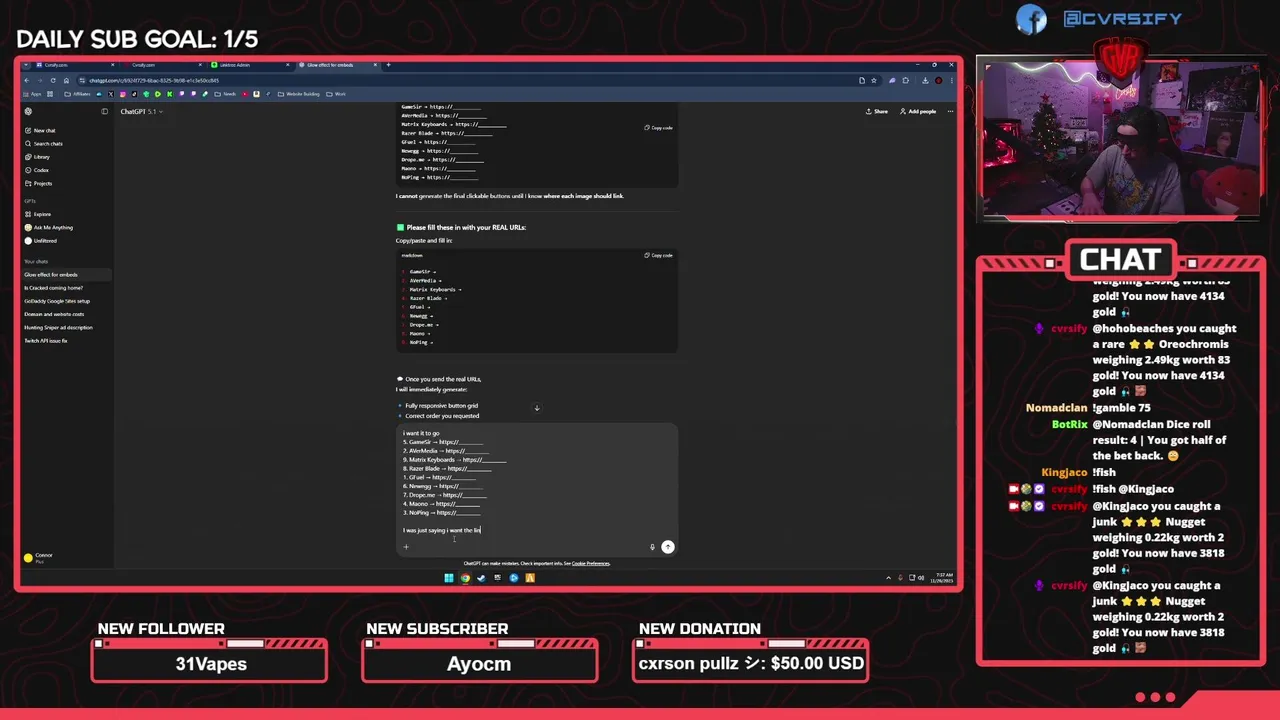The width and height of the screenshot is (1280, 720).
Task: Open the Affiliates bookmark folder
Action: [x=79, y=94]
